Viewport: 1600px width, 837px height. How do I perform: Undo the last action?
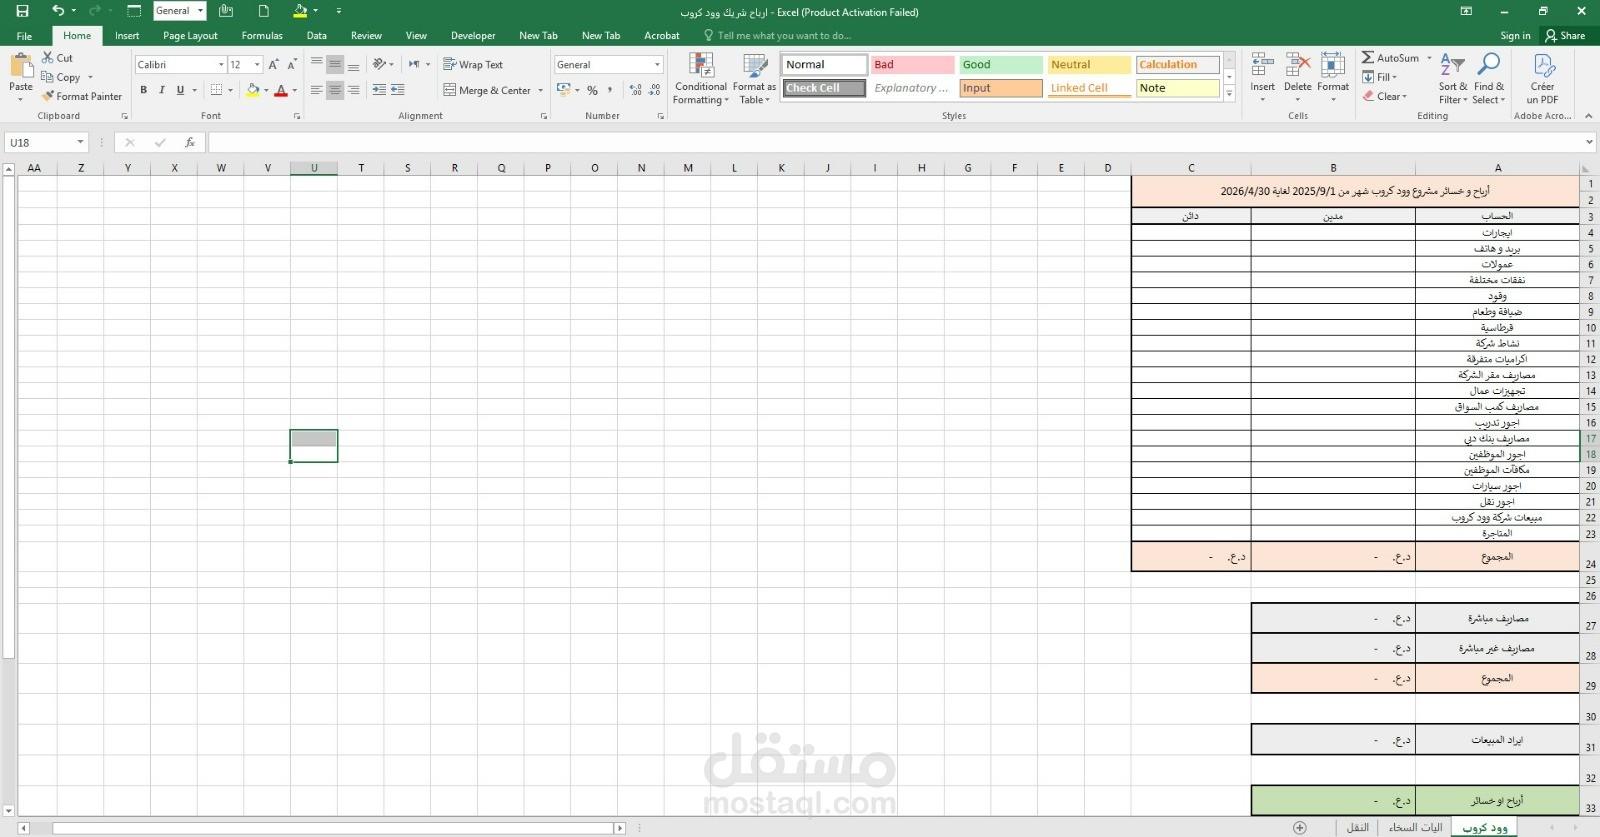tap(58, 11)
